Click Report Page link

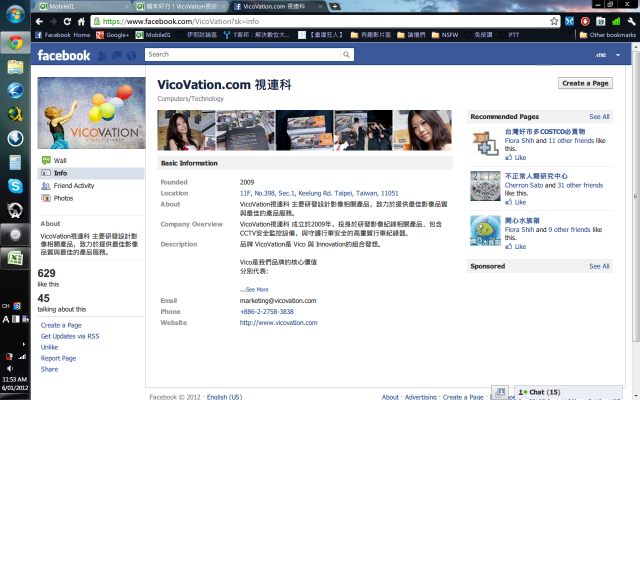click(58, 358)
